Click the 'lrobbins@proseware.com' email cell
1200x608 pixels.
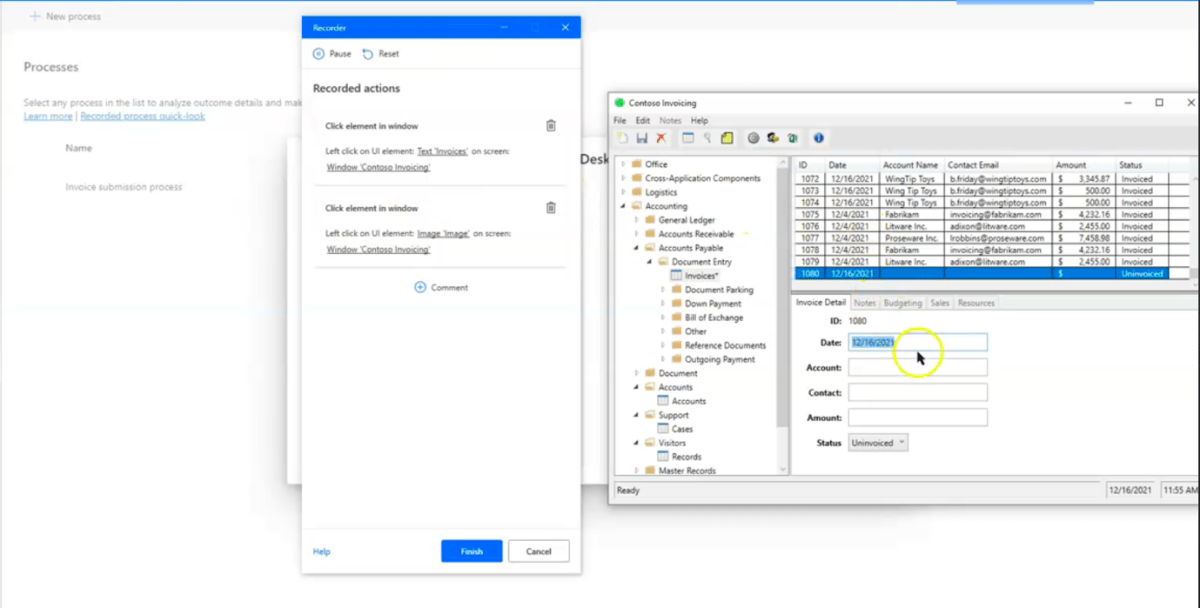pyautogui.click(x=998, y=240)
